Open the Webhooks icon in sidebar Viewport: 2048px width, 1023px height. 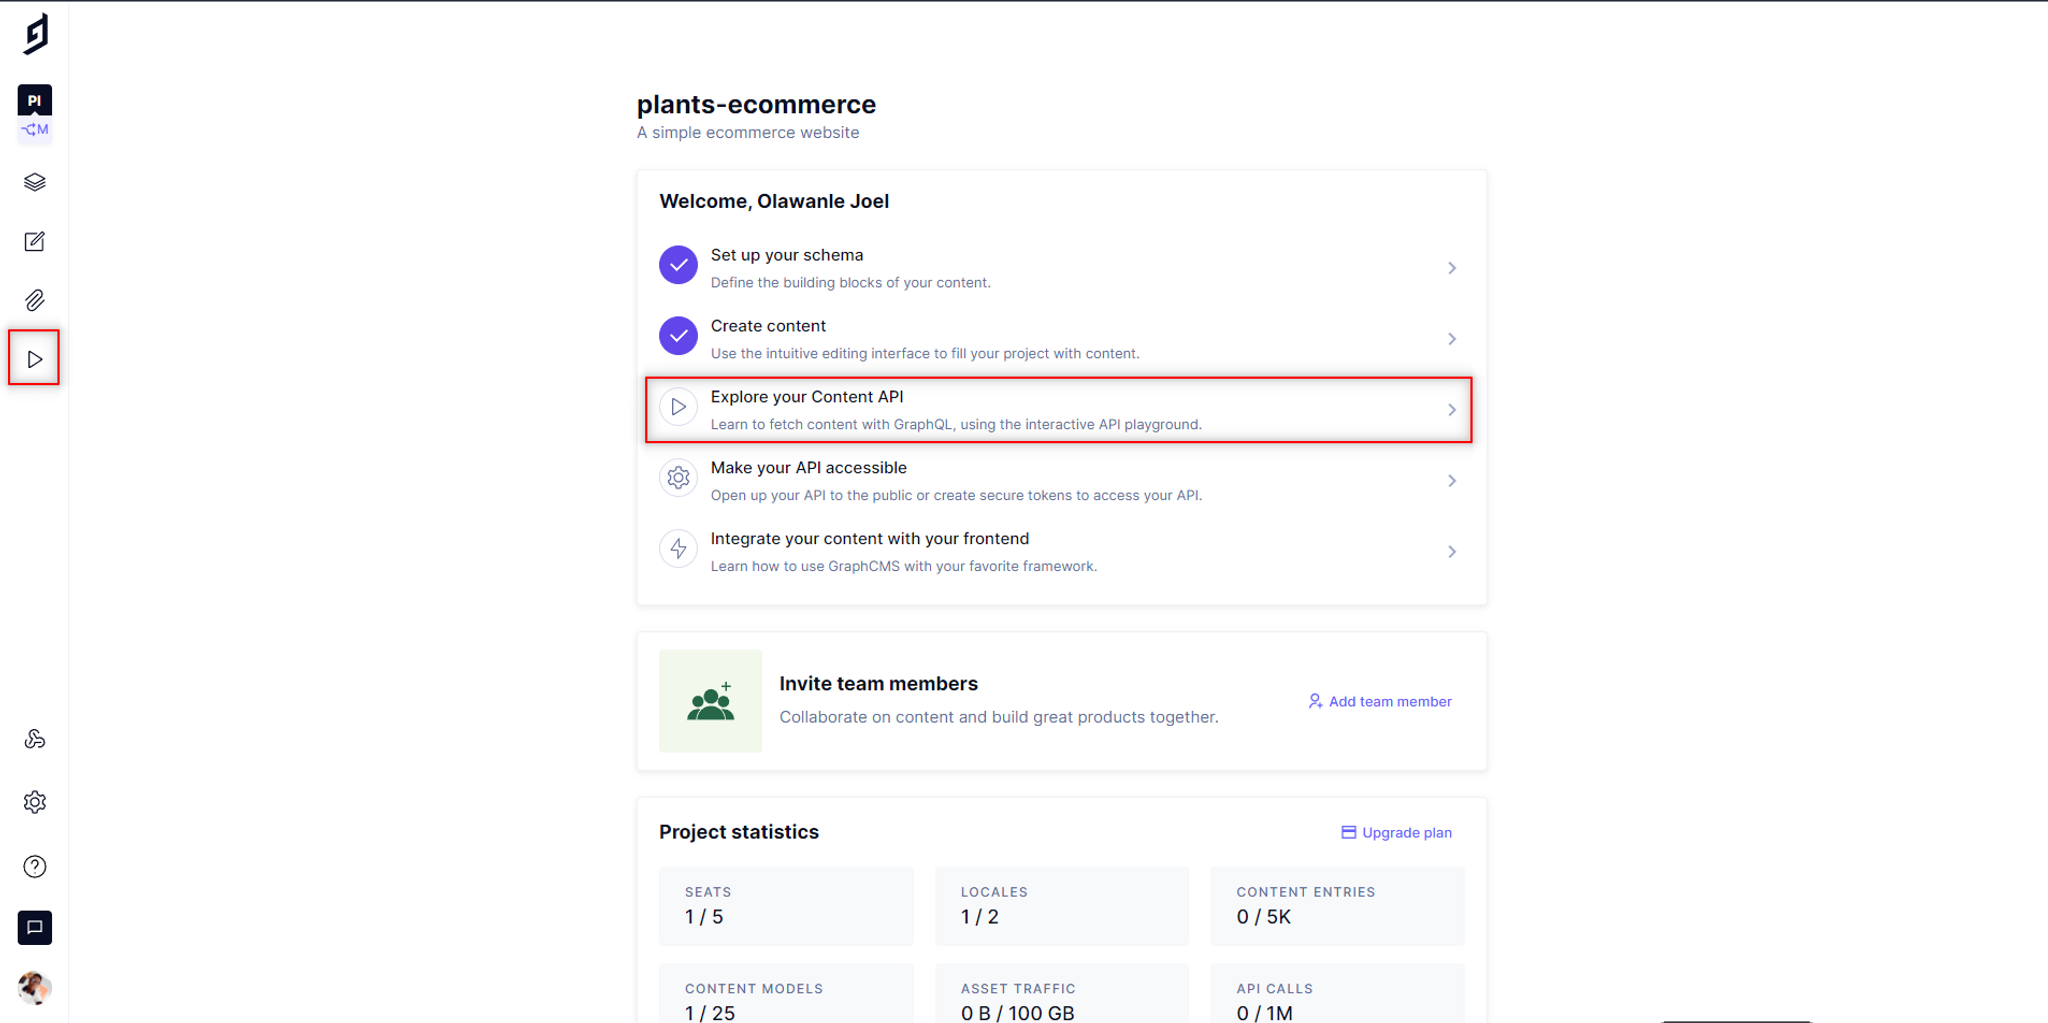point(35,739)
